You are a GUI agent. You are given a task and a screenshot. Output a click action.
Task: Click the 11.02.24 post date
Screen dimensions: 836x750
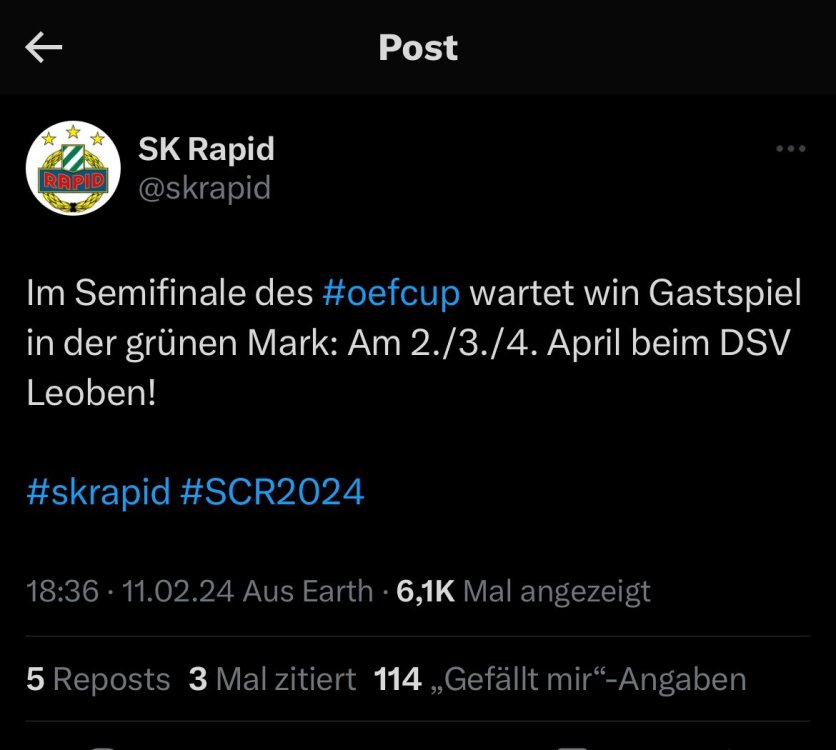coord(178,591)
